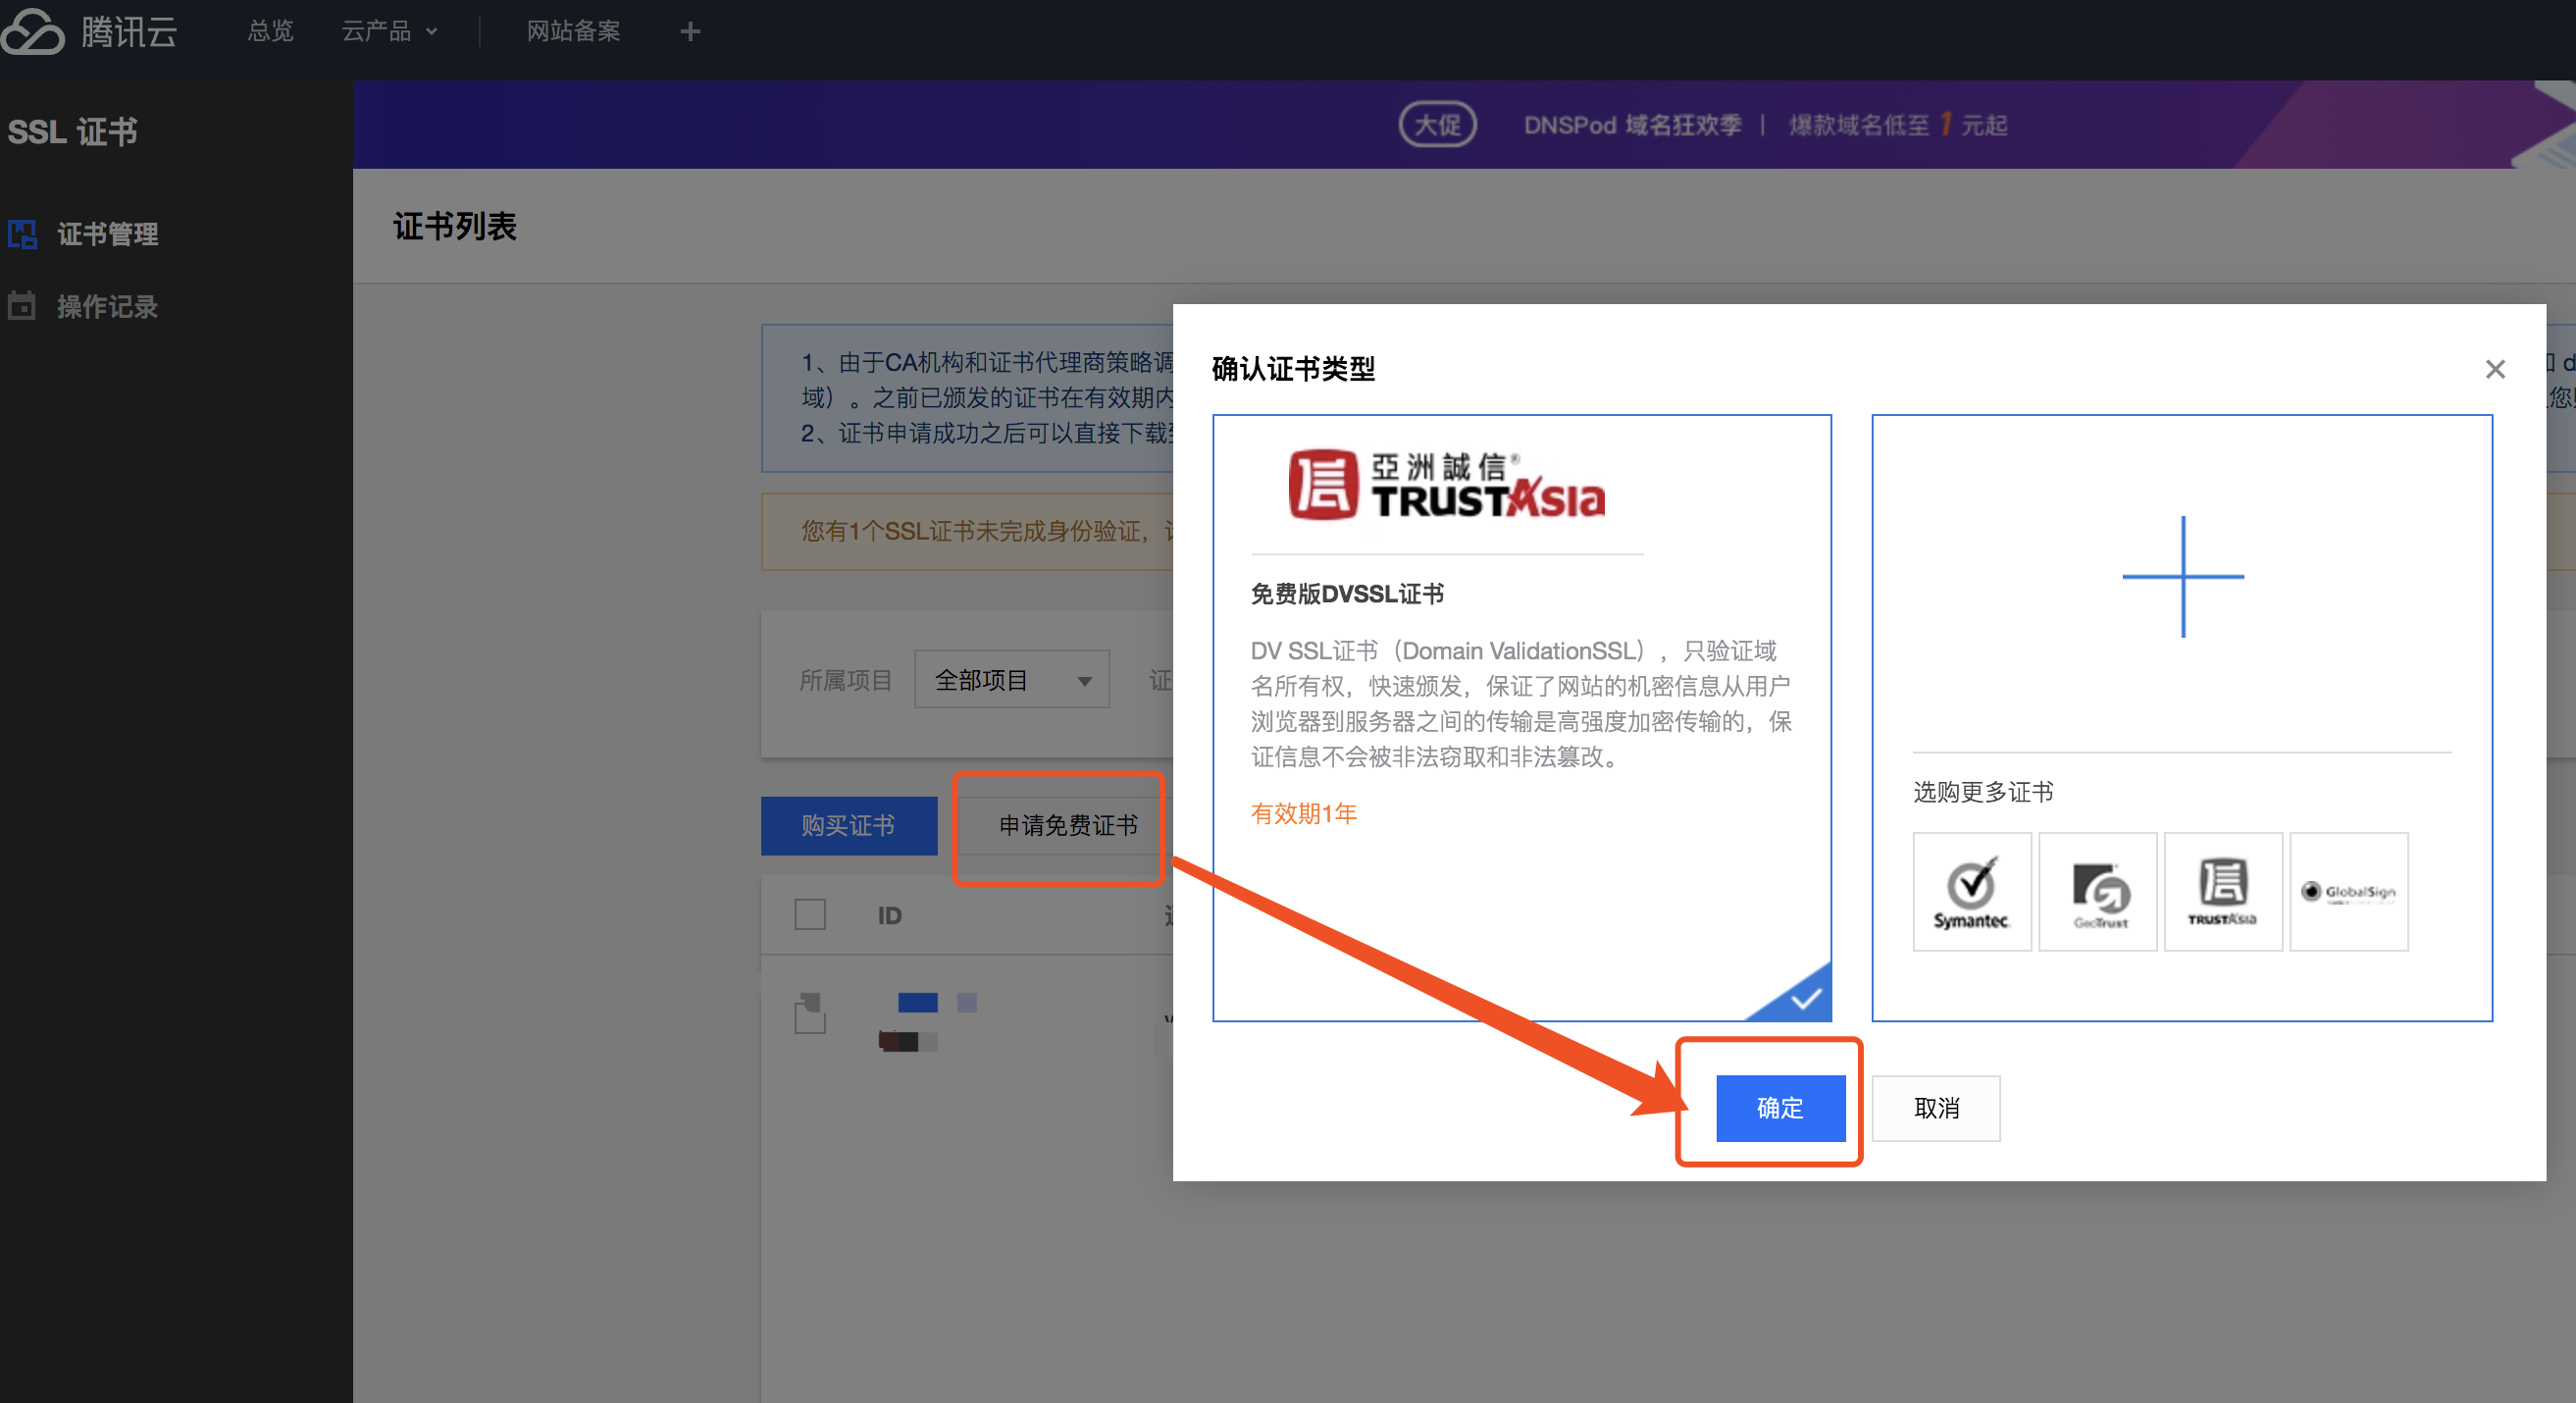Choose the GeoTrust certificate logo
The height and width of the screenshot is (1403, 2576).
tap(2097, 892)
